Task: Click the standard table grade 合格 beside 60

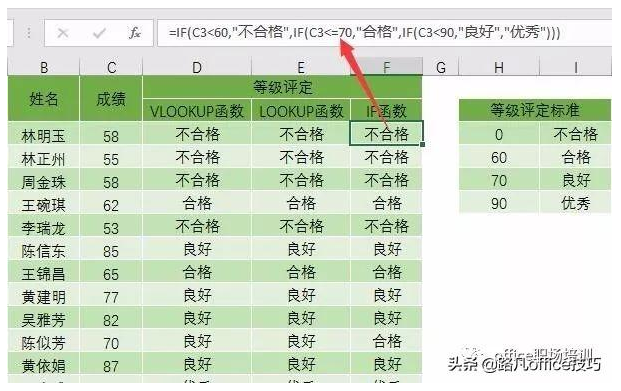Action: coord(575,157)
